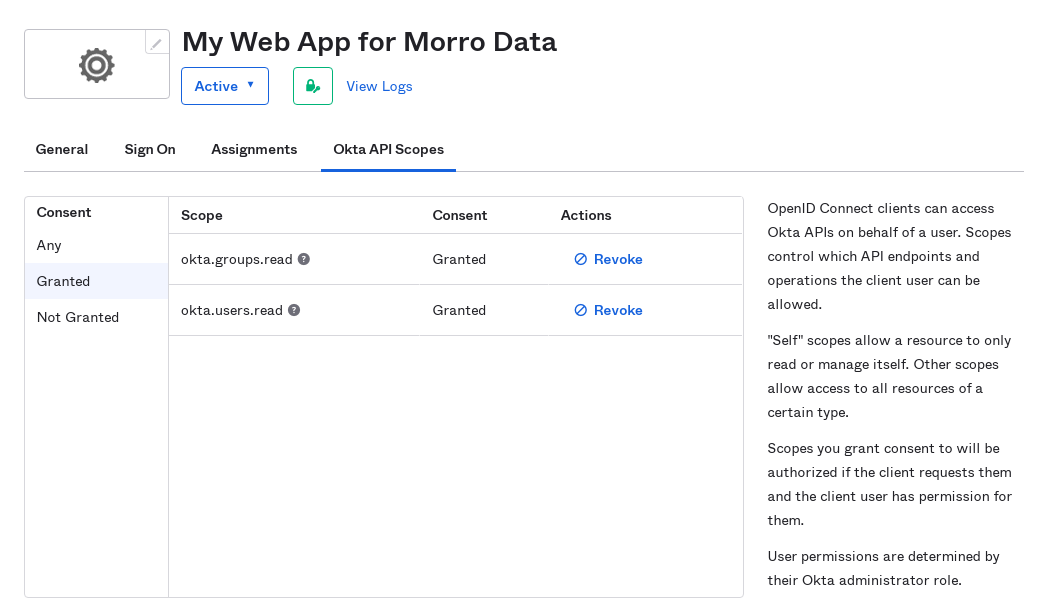Switch to the Sign On tab
Viewport: 1038px width, 616px height.
click(150, 150)
